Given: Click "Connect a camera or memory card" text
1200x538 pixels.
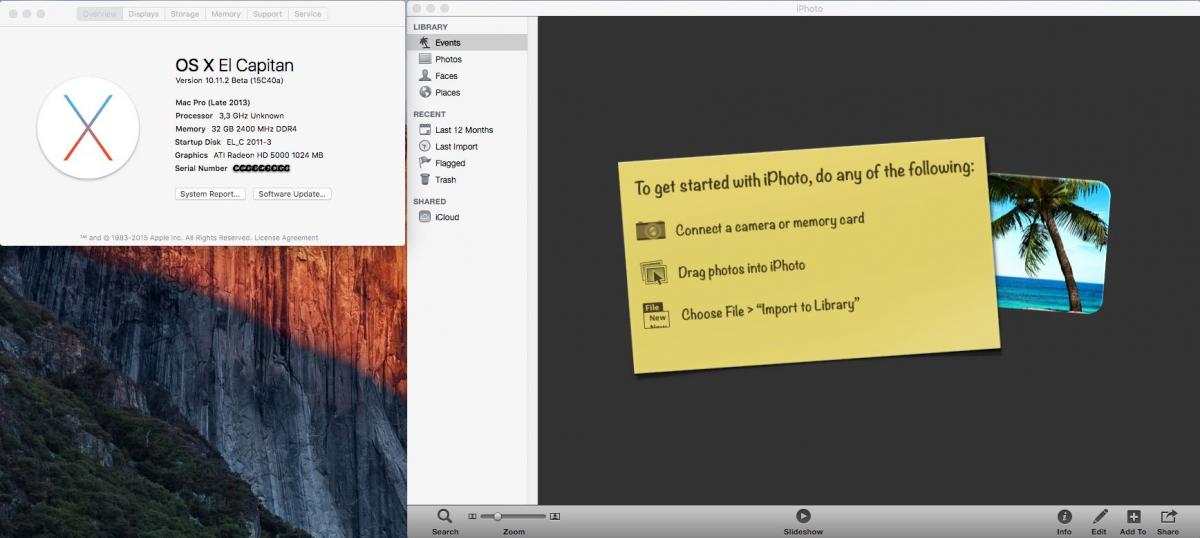Looking at the screenshot, I should click(x=770, y=224).
